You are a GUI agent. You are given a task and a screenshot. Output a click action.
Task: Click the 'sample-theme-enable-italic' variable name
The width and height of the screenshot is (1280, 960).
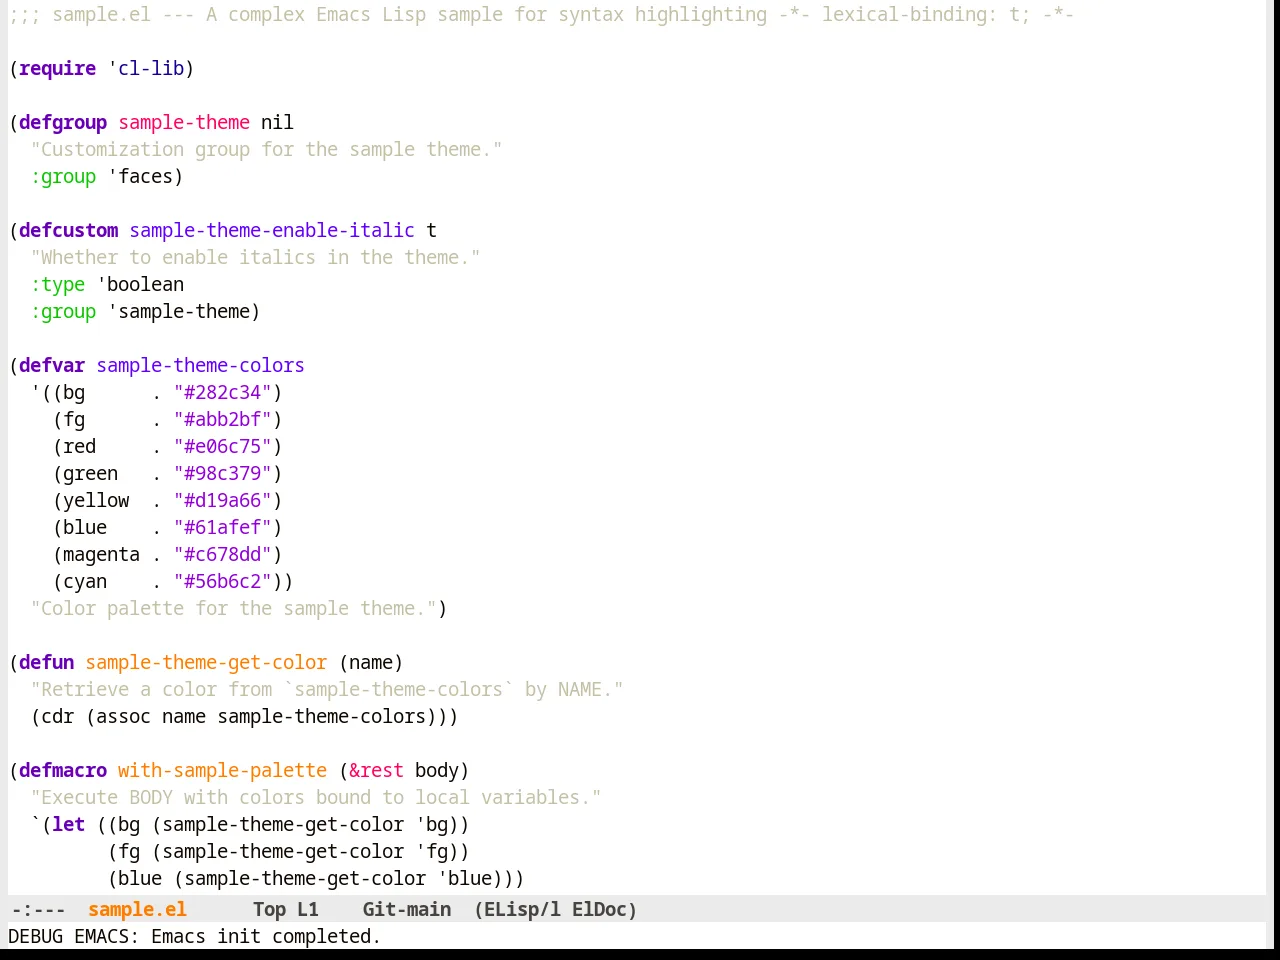pos(272,230)
